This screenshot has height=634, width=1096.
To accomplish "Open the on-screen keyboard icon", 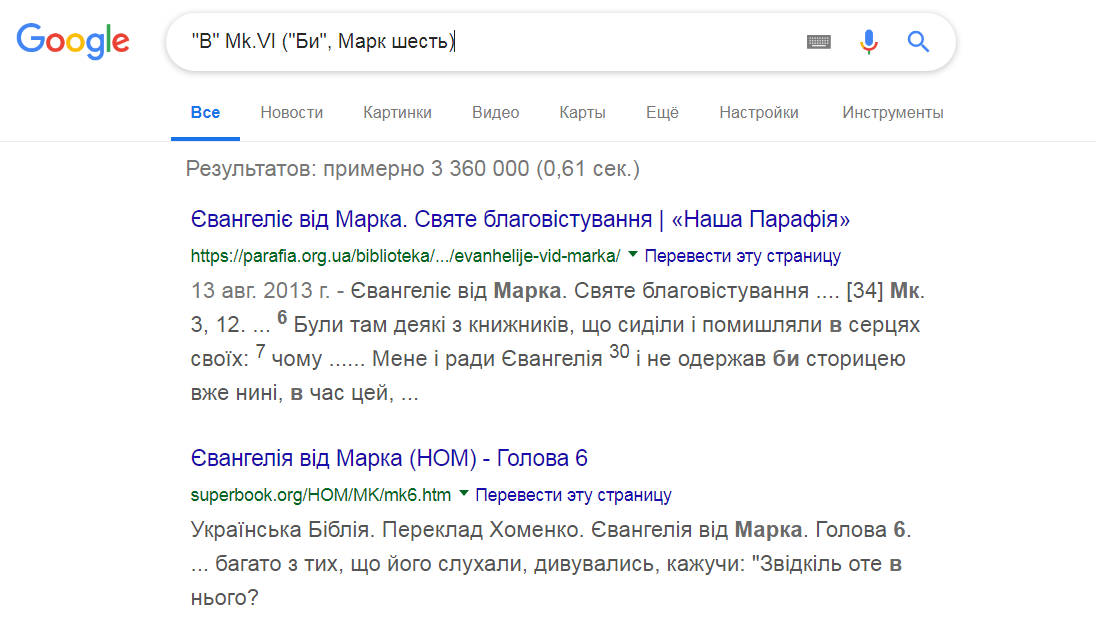I will [819, 42].
